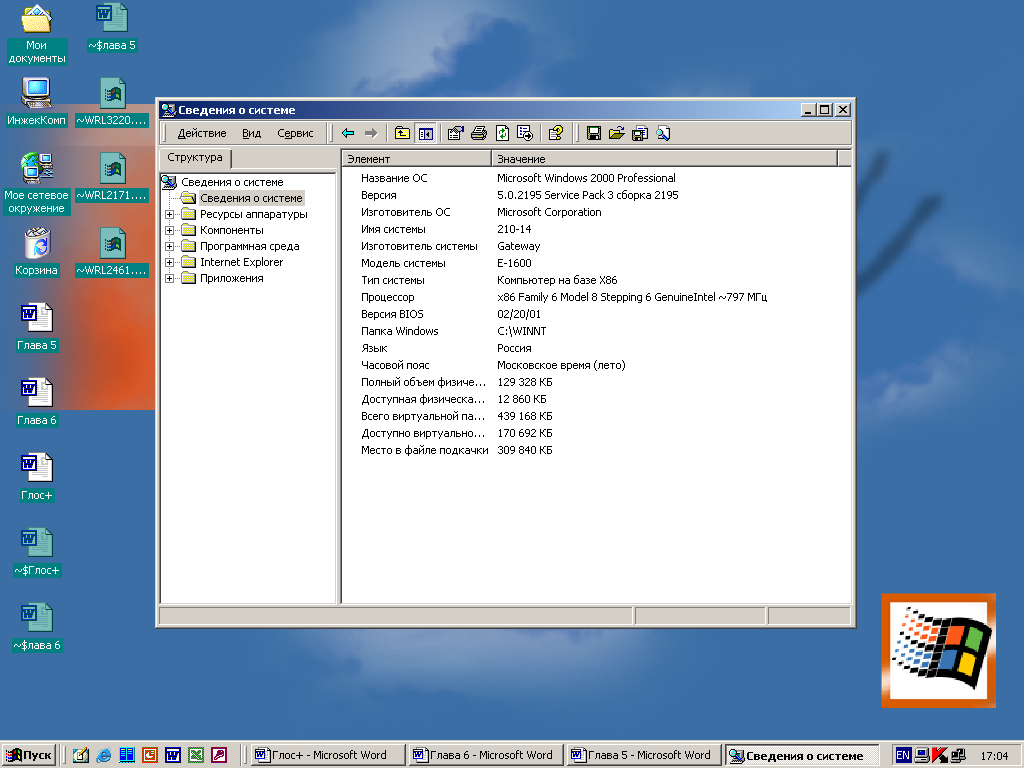Select the Компоненты folder in tree
The height and width of the screenshot is (768, 1024).
(231, 230)
